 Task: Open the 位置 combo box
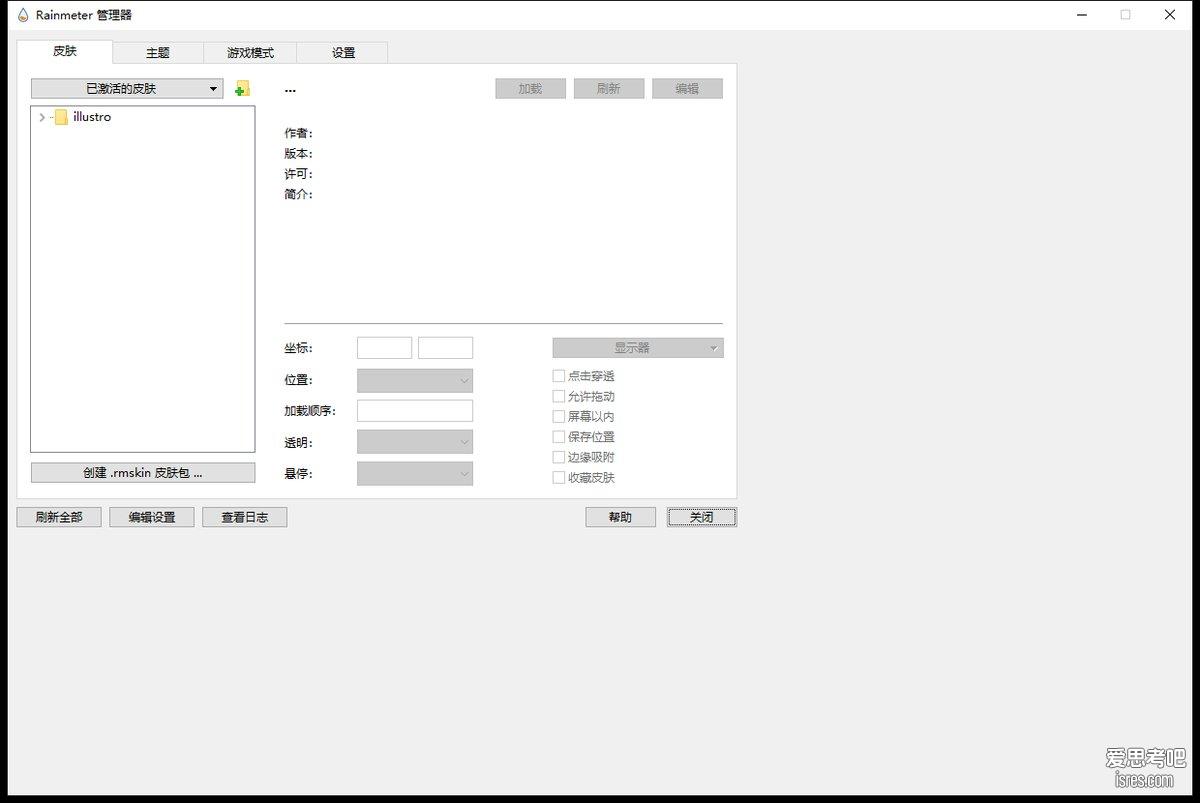pyautogui.click(x=415, y=380)
